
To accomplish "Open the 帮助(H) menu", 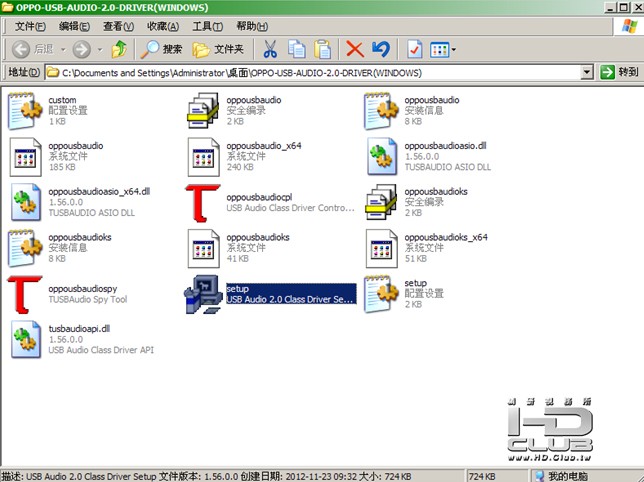I will point(252,26).
